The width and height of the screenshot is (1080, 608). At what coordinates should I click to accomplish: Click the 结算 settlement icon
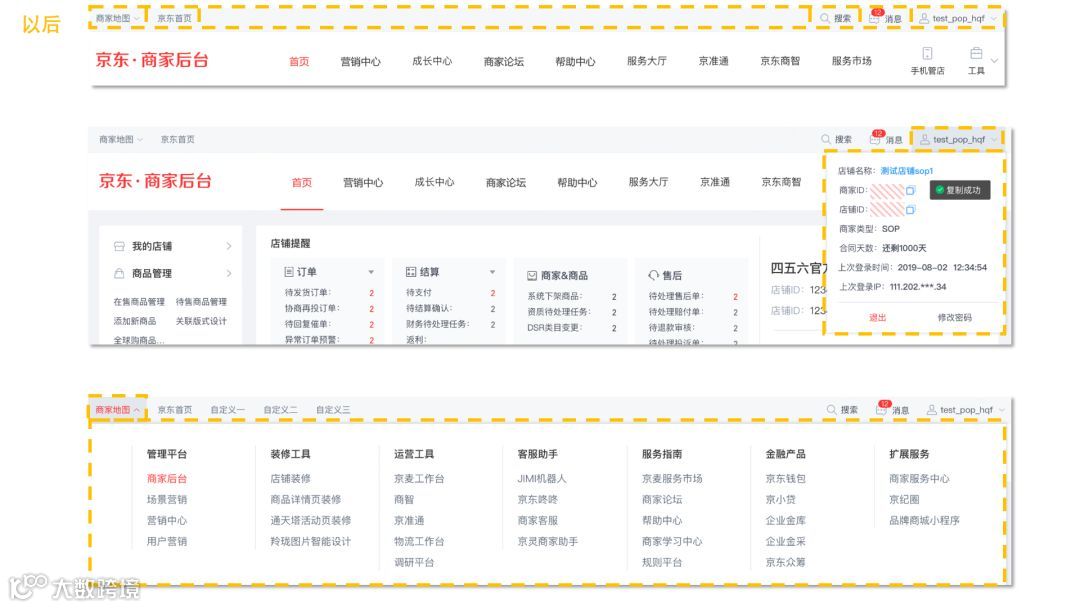click(x=411, y=272)
